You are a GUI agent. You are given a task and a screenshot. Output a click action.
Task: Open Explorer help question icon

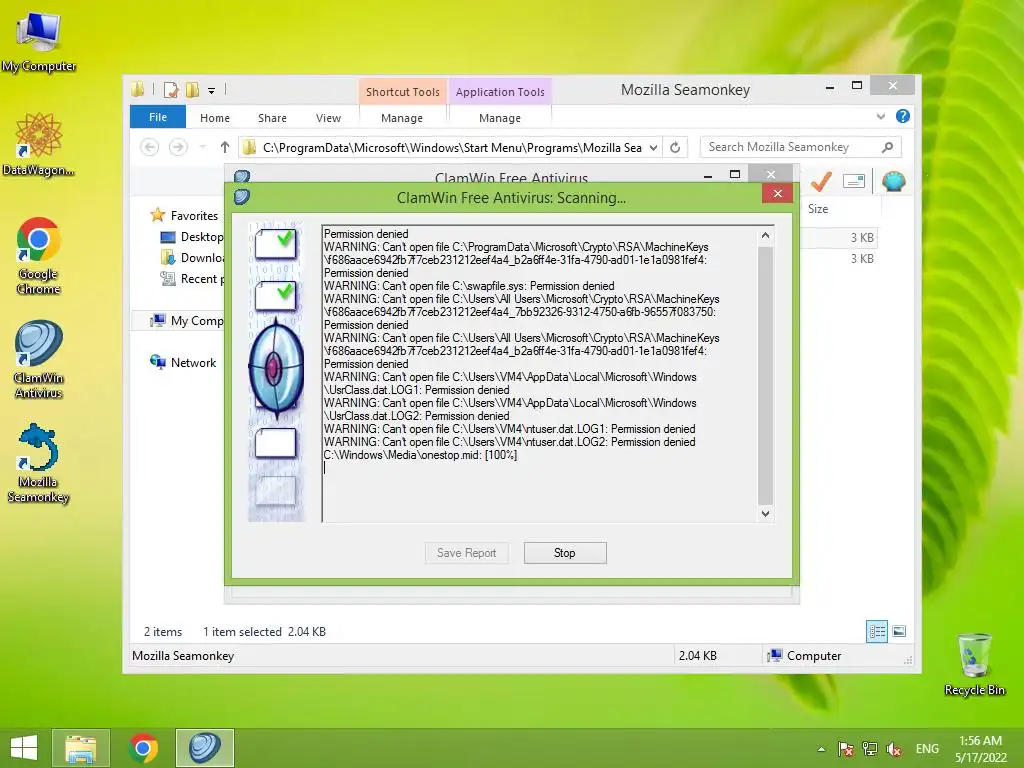[903, 116]
